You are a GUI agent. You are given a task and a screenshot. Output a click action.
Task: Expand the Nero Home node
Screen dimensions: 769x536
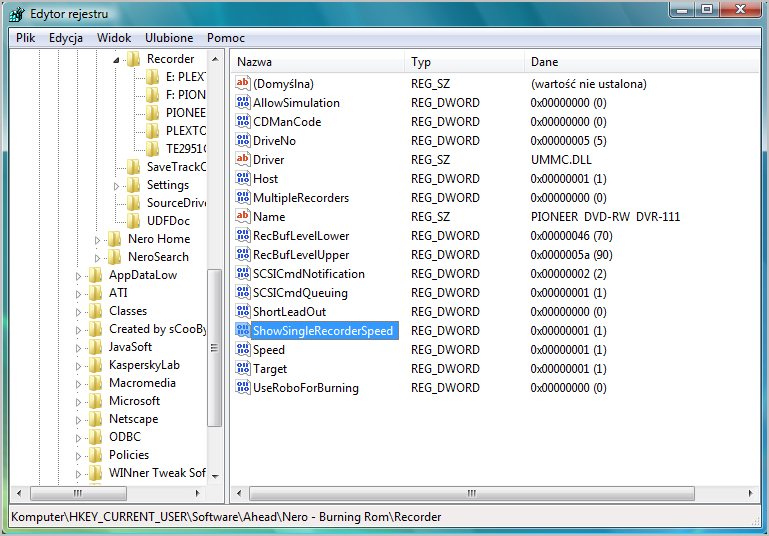[x=97, y=240]
